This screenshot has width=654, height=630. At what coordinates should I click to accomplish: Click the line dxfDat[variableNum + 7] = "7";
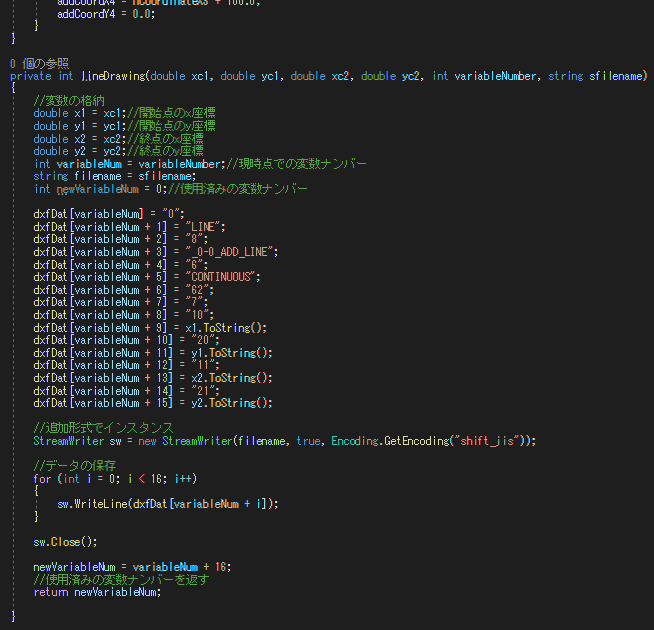121,302
